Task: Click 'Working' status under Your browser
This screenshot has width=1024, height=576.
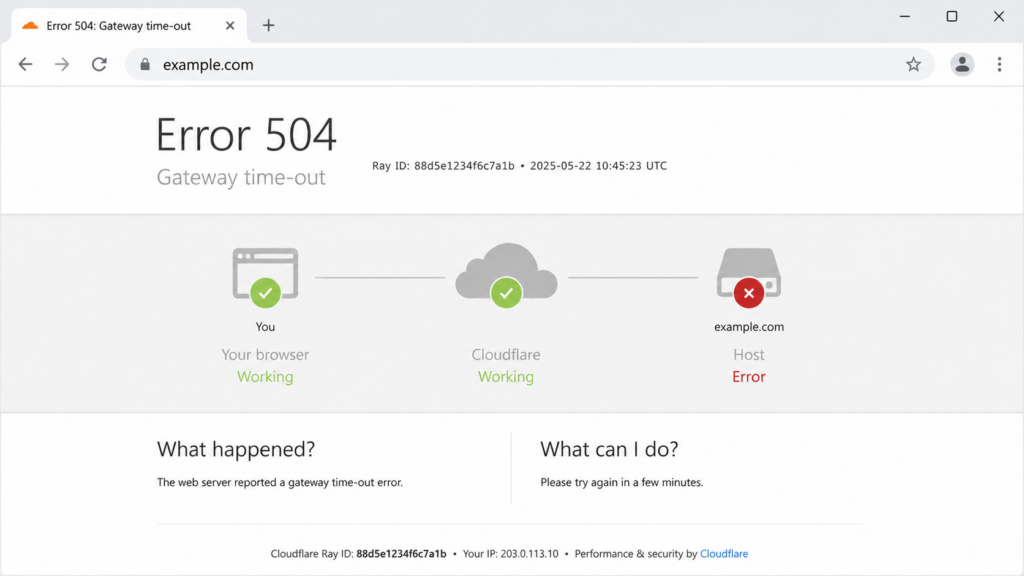Action: [x=265, y=377]
